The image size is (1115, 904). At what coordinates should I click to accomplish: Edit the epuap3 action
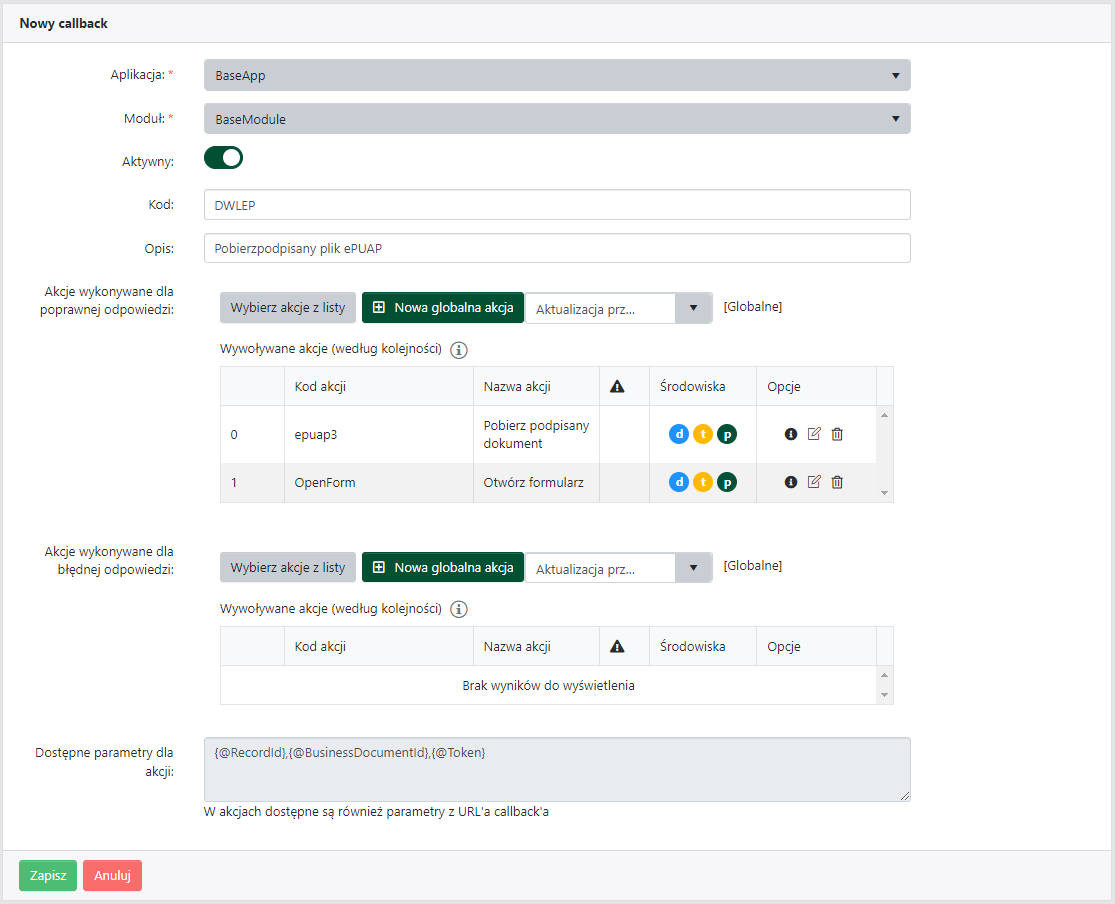(x=814, y=434)
